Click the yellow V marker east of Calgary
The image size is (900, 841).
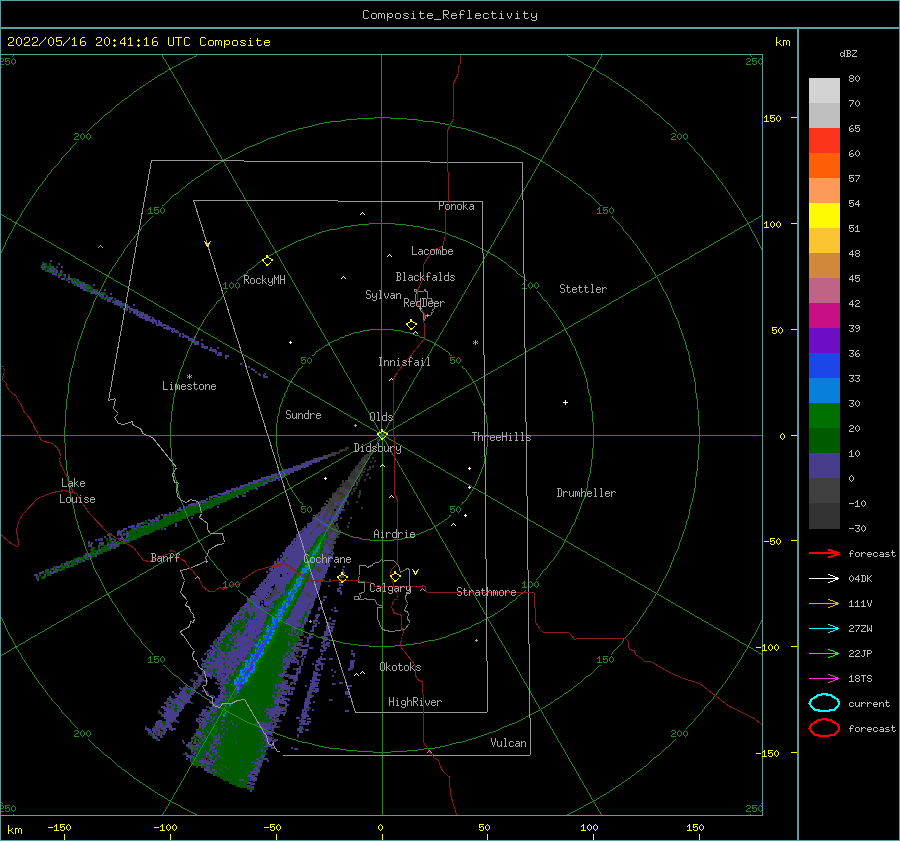tap(416, 572)
